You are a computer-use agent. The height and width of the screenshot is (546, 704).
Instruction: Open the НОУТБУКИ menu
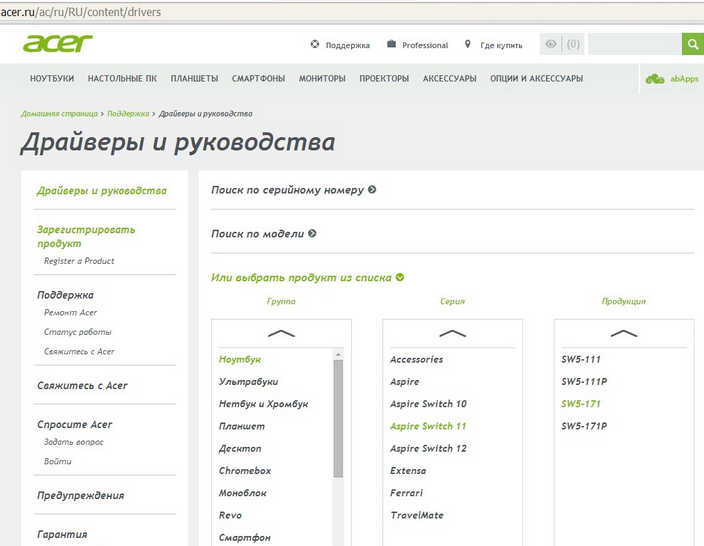[52, 79]
